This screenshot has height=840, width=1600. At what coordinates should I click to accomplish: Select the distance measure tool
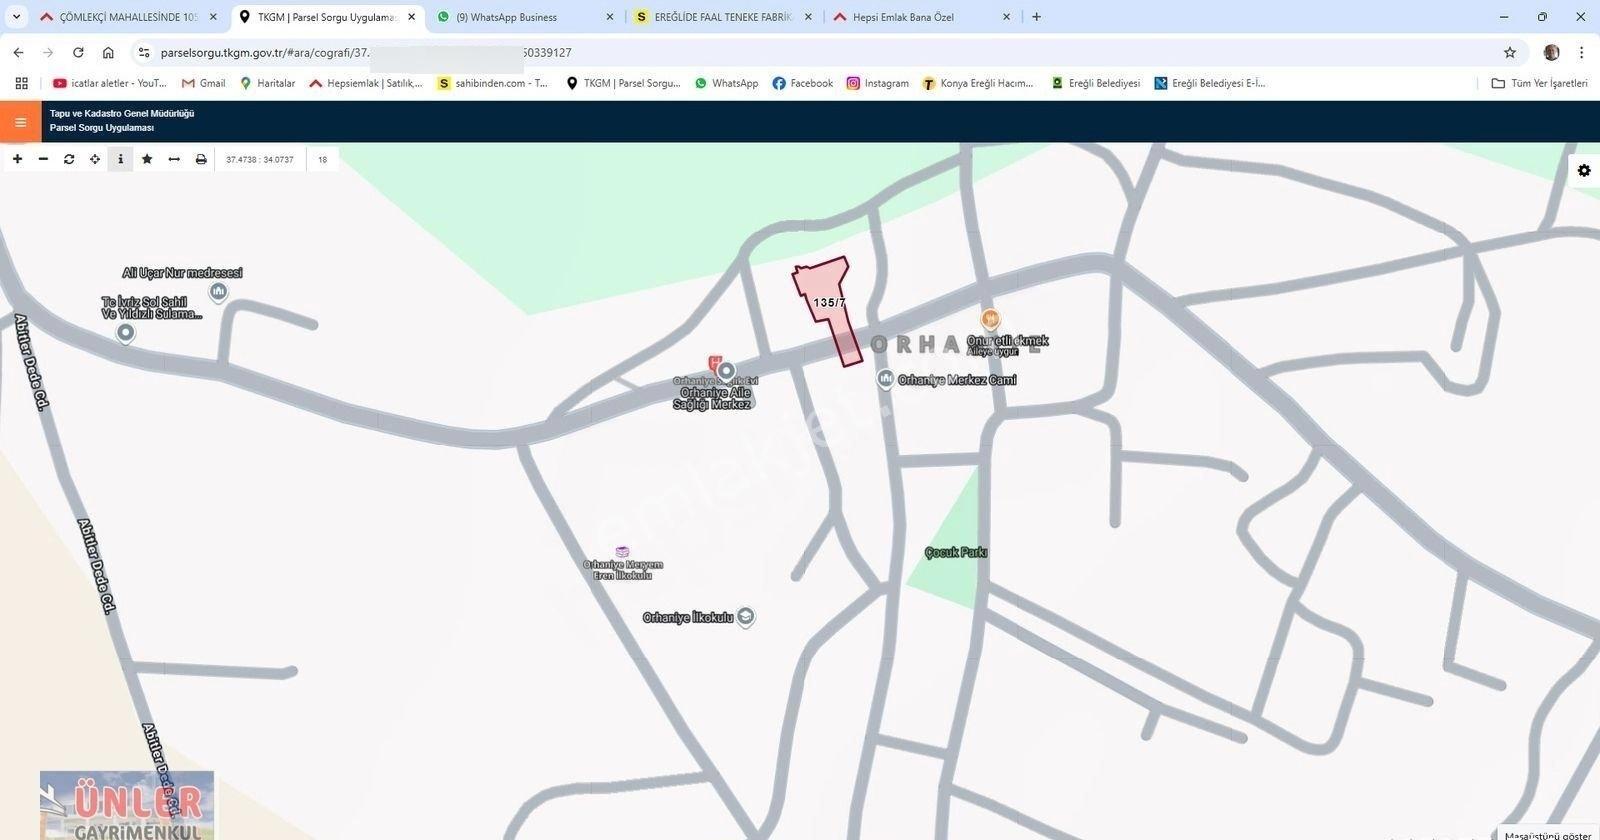point(174,159)
